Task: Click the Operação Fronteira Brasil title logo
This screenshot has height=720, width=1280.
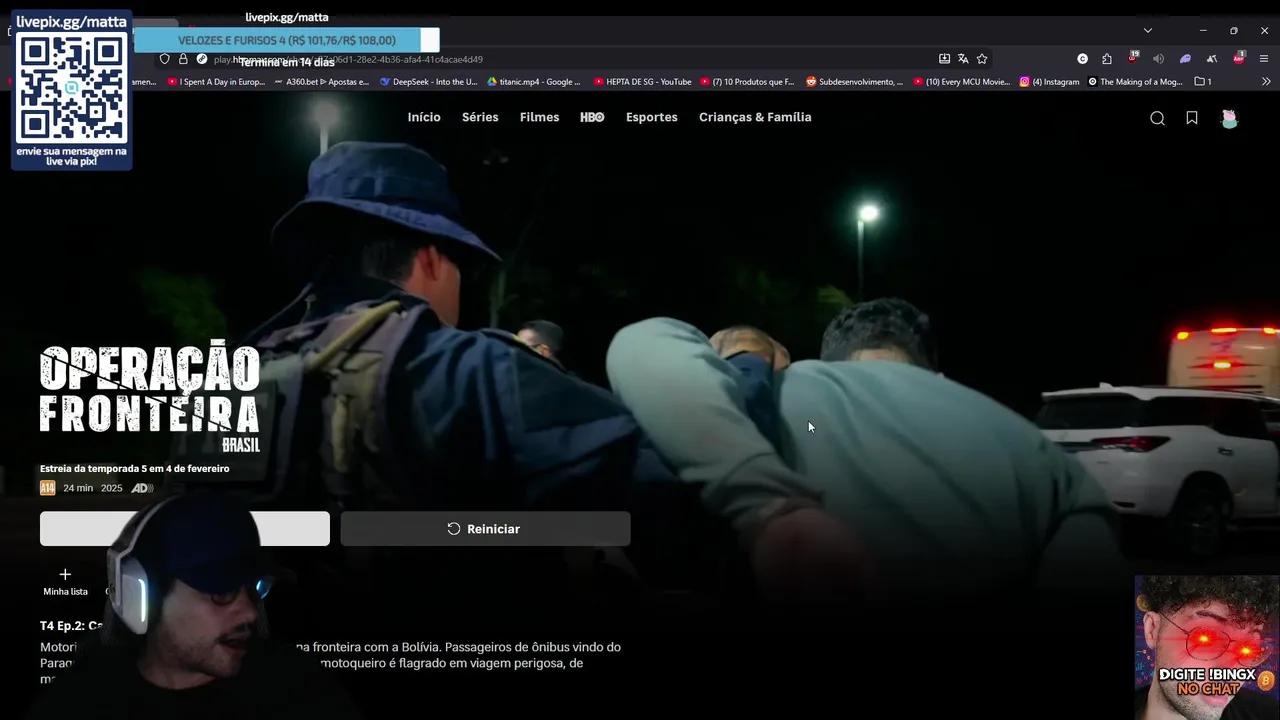Action: (150, 397)
